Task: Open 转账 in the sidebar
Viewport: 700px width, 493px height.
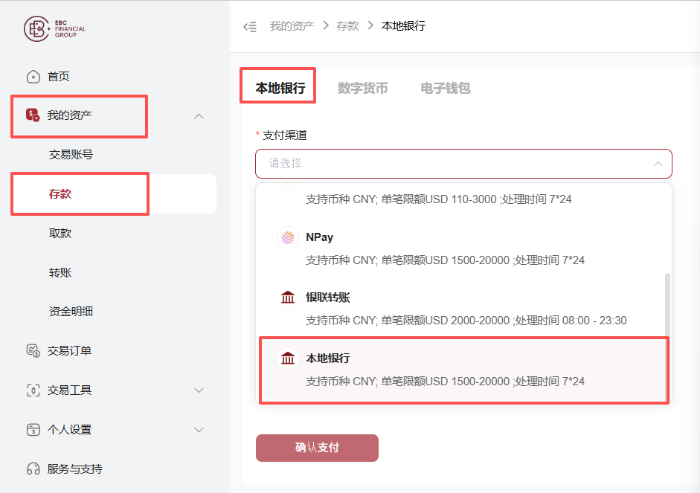Action: (60, 272)
